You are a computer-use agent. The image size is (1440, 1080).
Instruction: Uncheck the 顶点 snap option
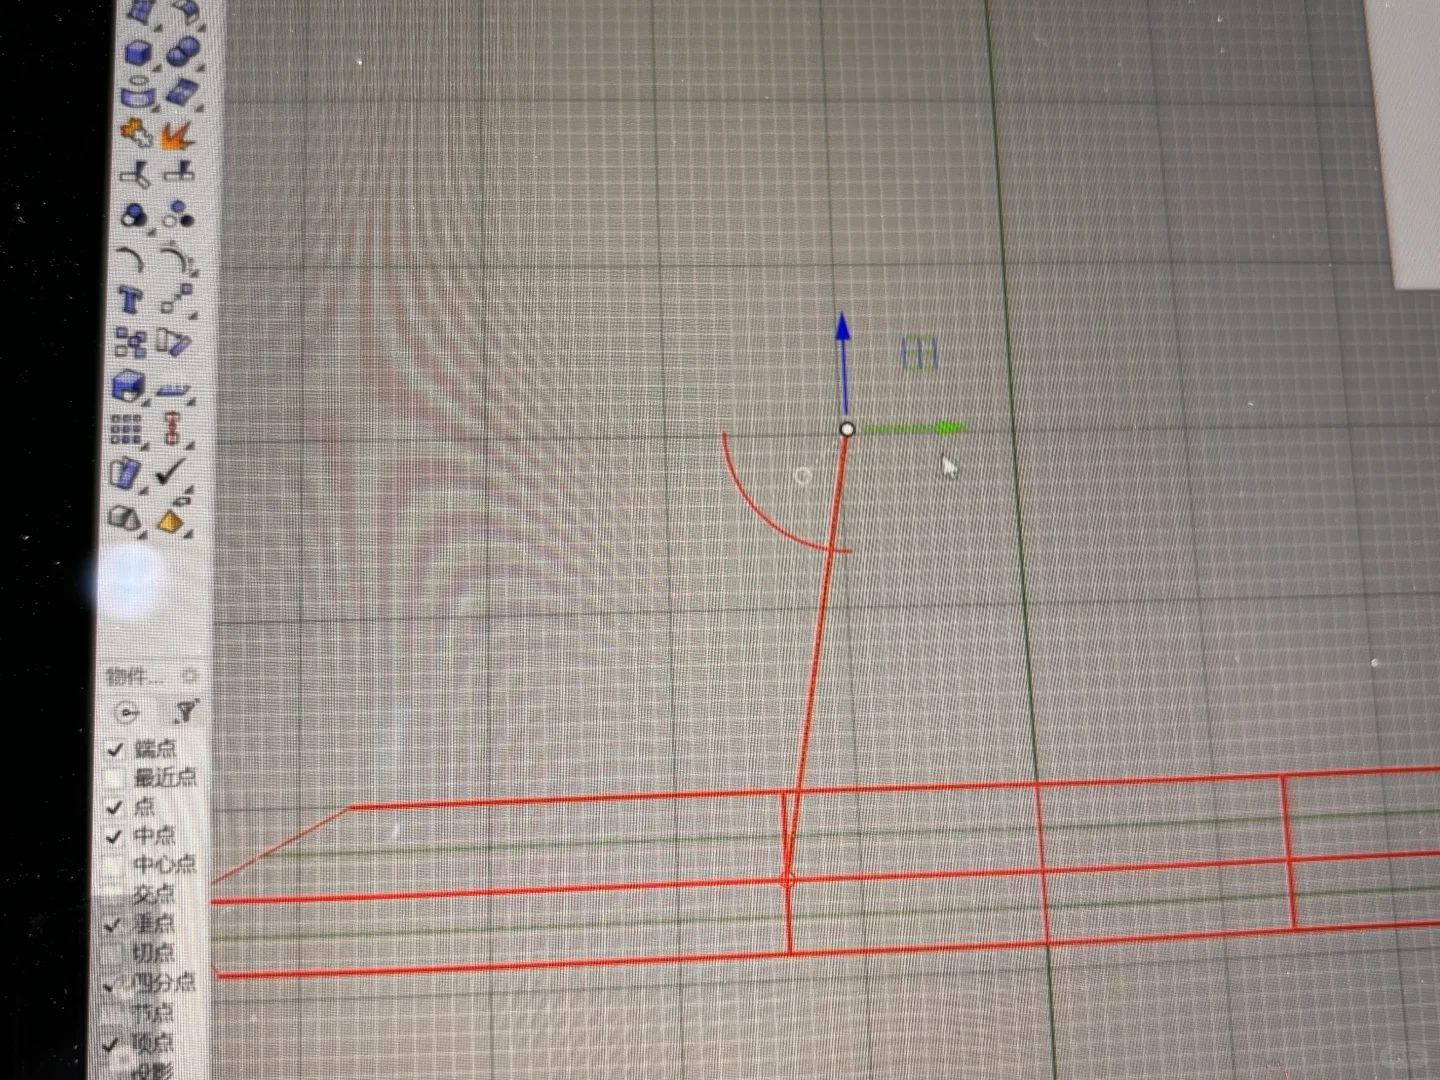[x=112, y=1044]
